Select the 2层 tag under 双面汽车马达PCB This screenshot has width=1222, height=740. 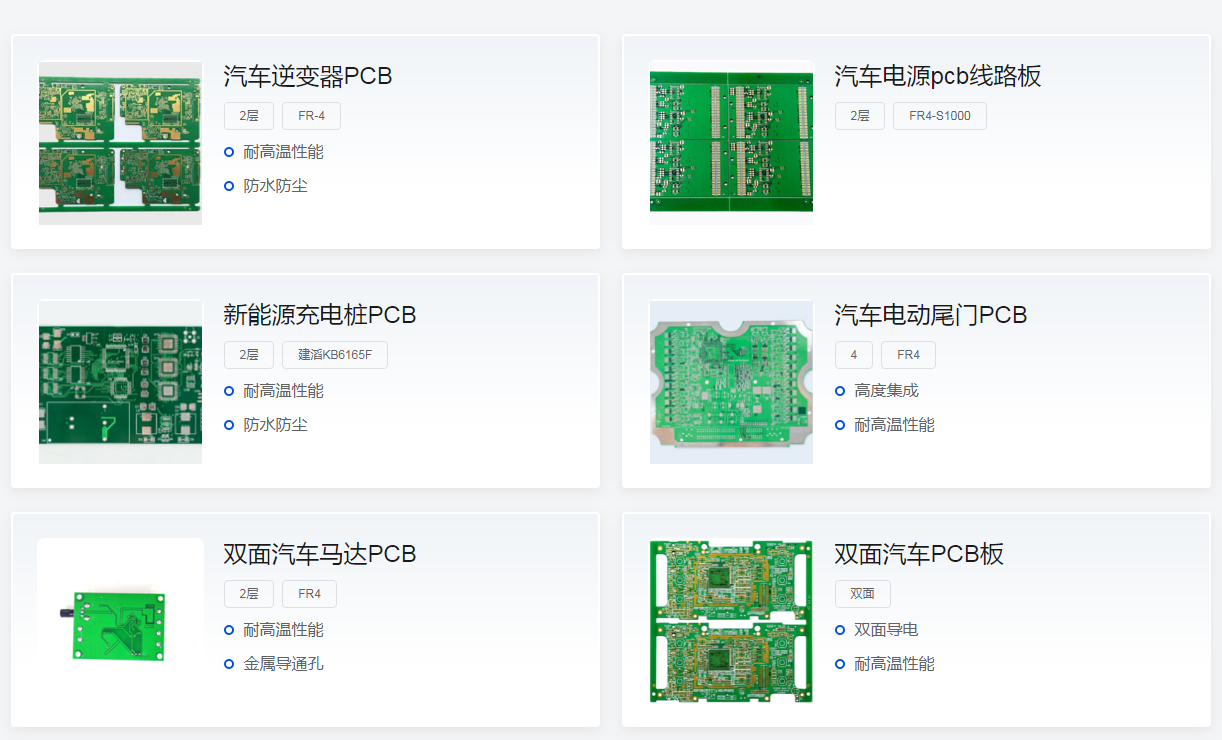tap(249, 594)
